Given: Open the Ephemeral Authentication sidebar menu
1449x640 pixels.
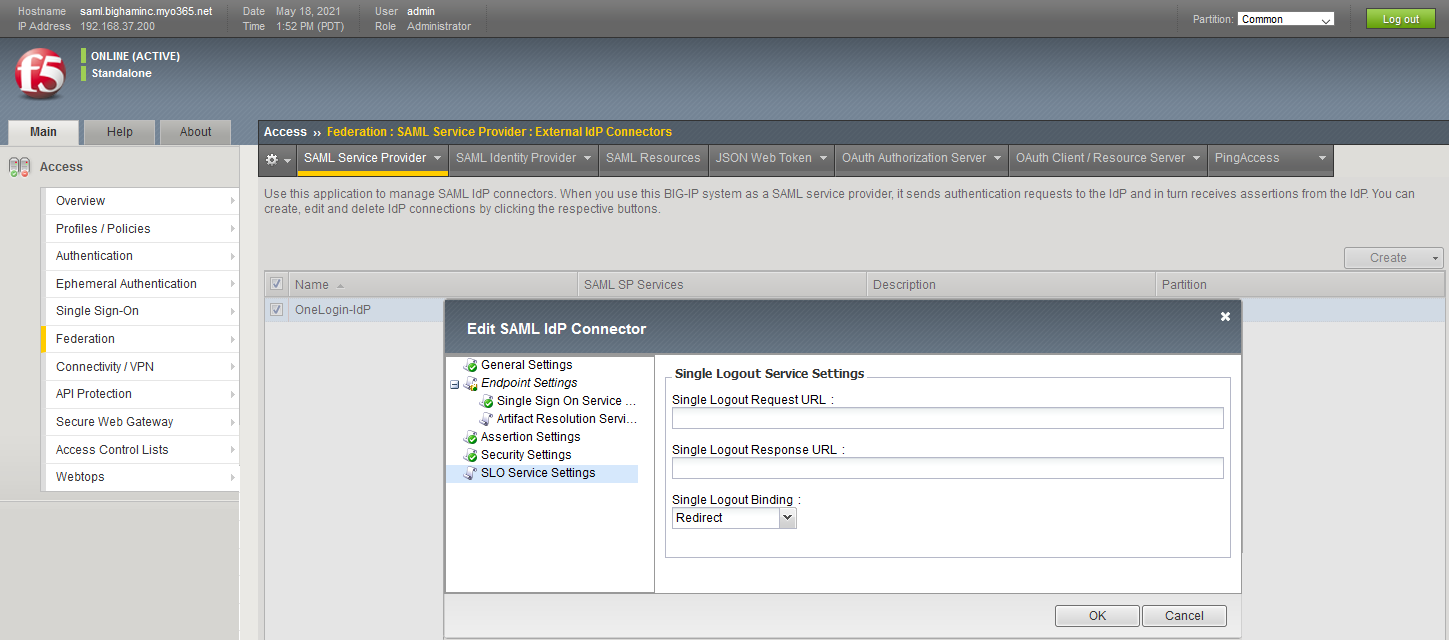Looking at the screenshot, I should pos(141,284).
